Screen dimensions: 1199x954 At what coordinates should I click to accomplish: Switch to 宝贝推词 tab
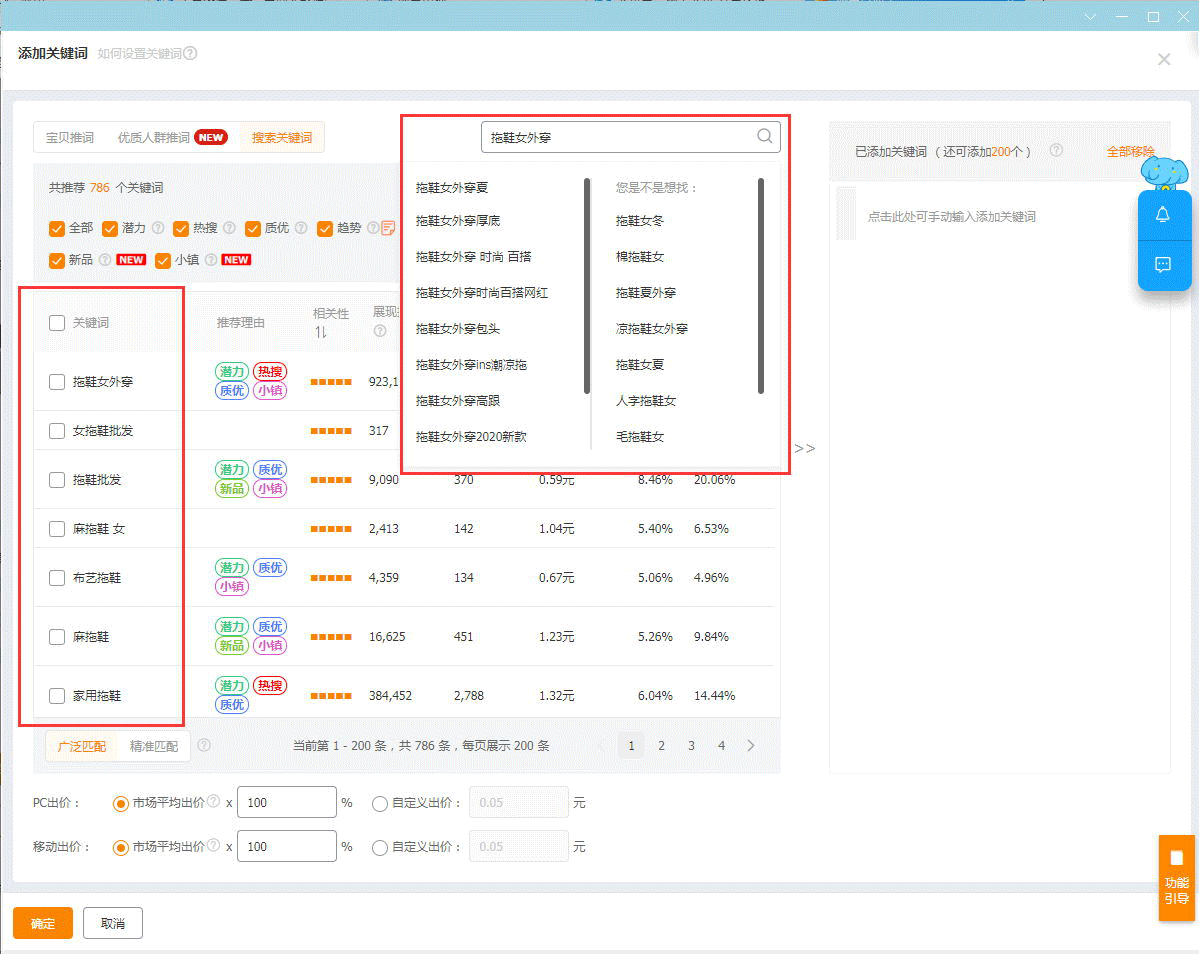point(70,138)
